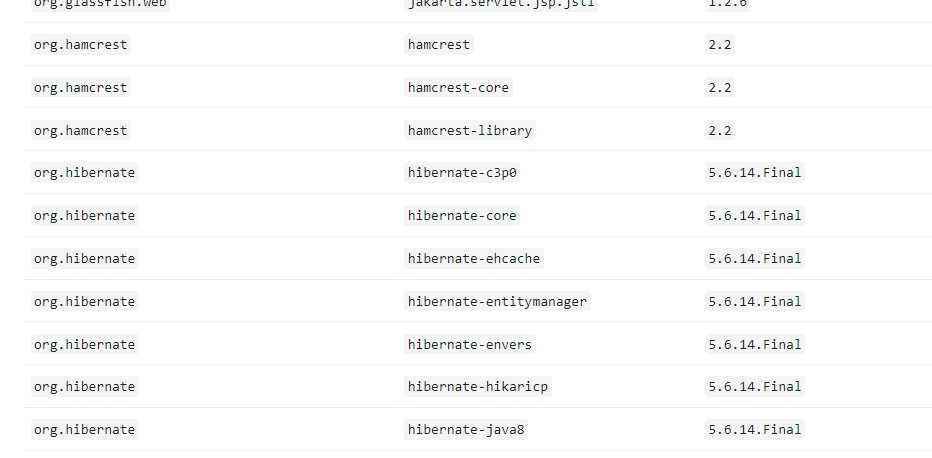This screenshot has height=458, width=932.
Task: Select version 2.2 in the hamcrest-library row
Action: coord(720,130)
